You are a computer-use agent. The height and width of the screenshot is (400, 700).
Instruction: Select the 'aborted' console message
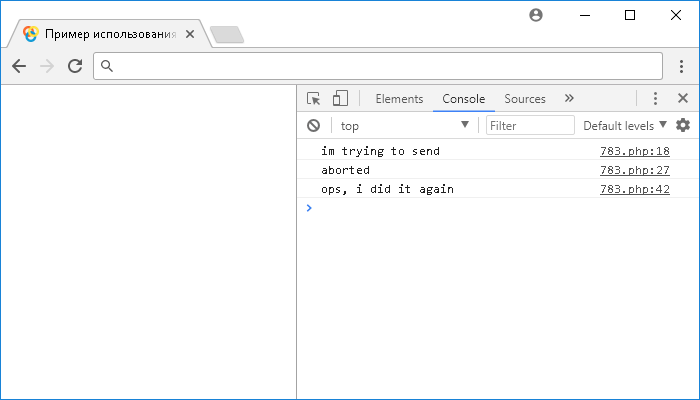point(346,170)
